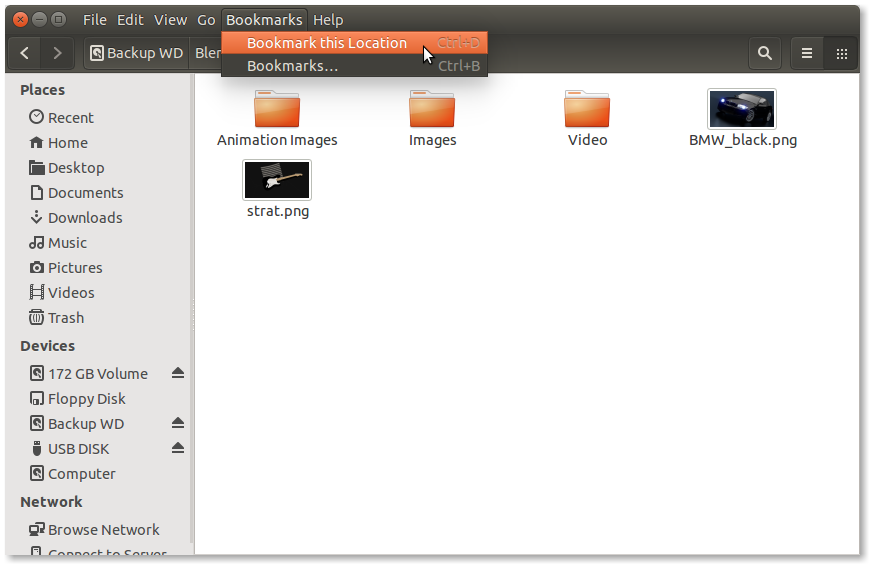
Task: Open the View menu
Action: tap(170, 20)
